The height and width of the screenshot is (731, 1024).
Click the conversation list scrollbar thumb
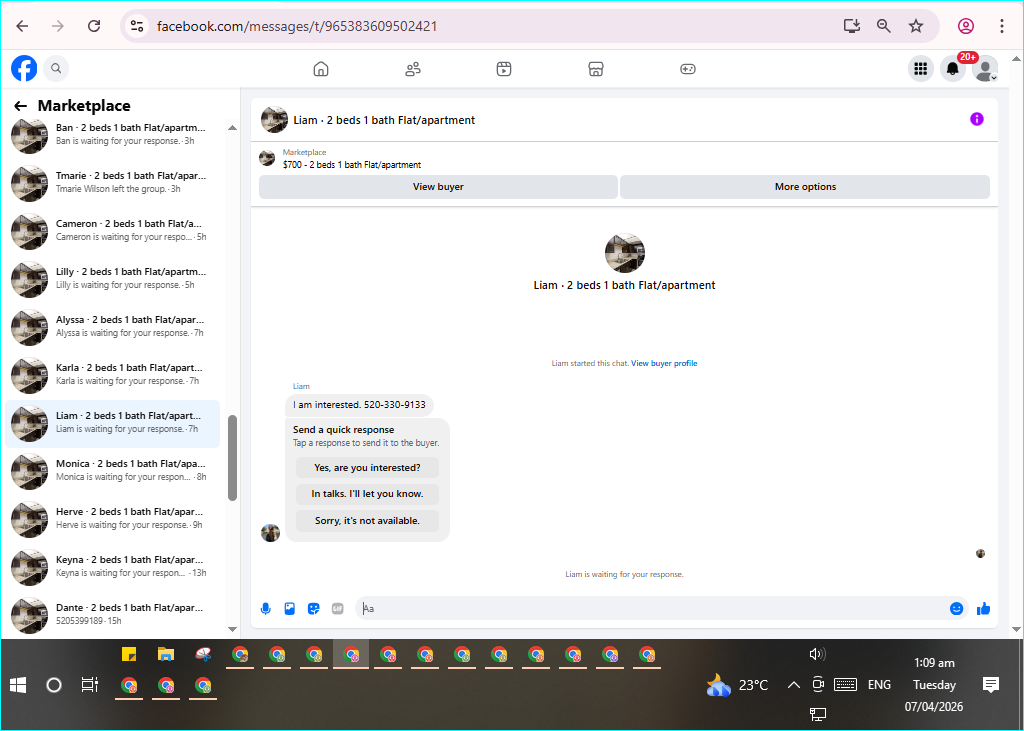coord(232,457)
